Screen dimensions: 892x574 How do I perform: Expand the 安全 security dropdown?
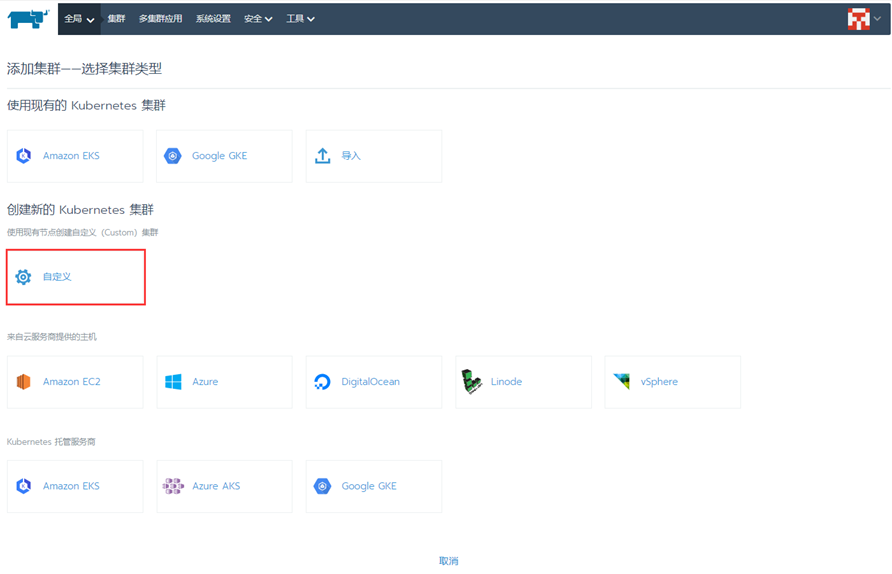pyautogui.click(x=258, y=19)
